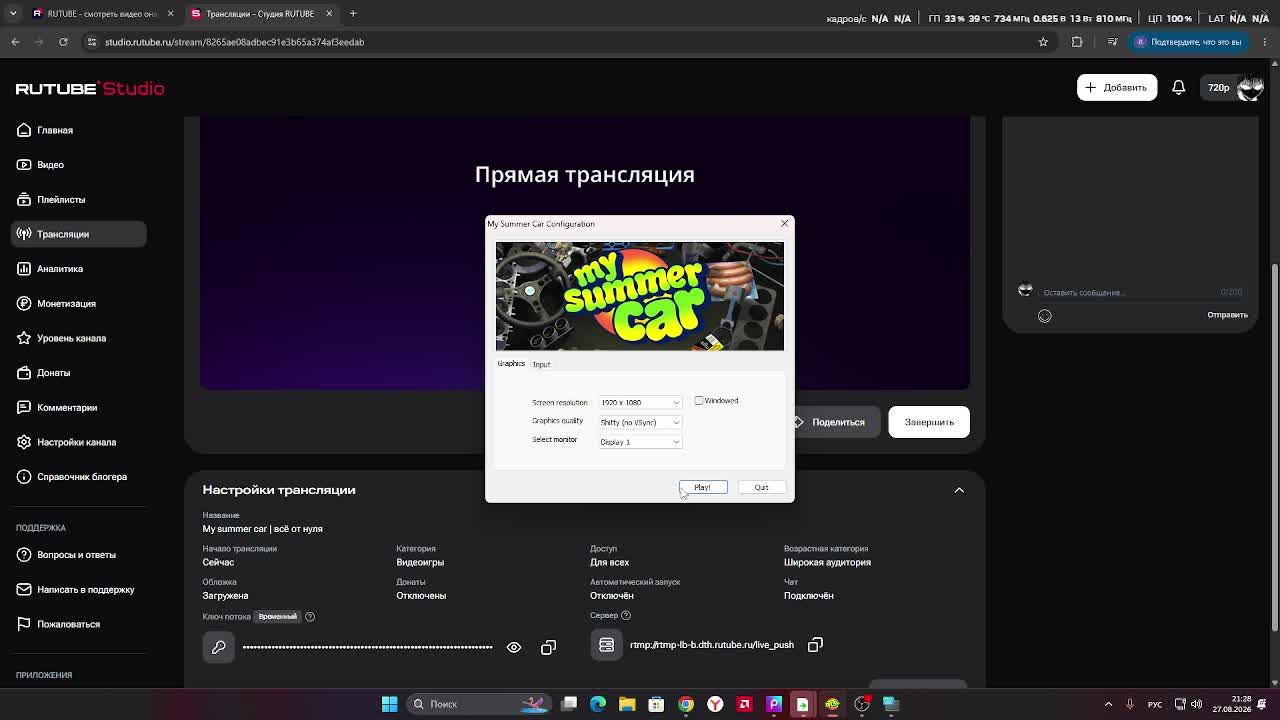This screenshot has width=1280, height=720.
Task: Click the Play! button
Action: [703, 487]
